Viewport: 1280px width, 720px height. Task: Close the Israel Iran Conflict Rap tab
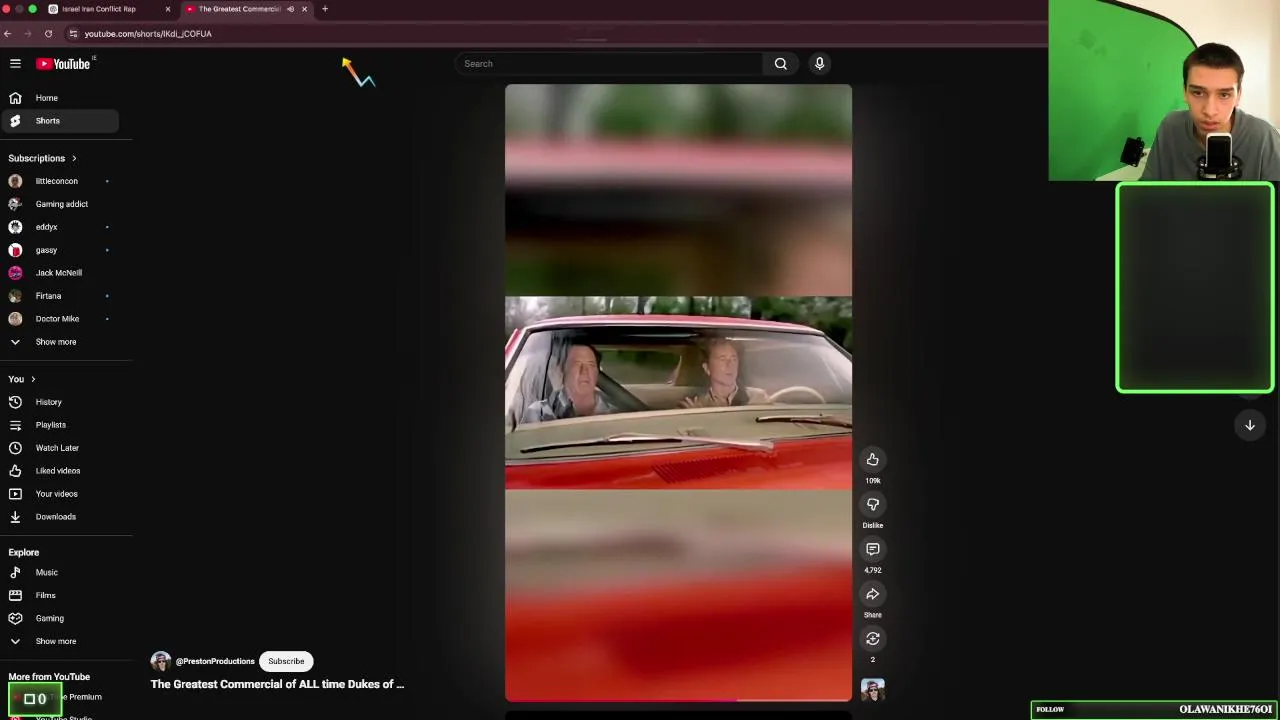(168, 9)
